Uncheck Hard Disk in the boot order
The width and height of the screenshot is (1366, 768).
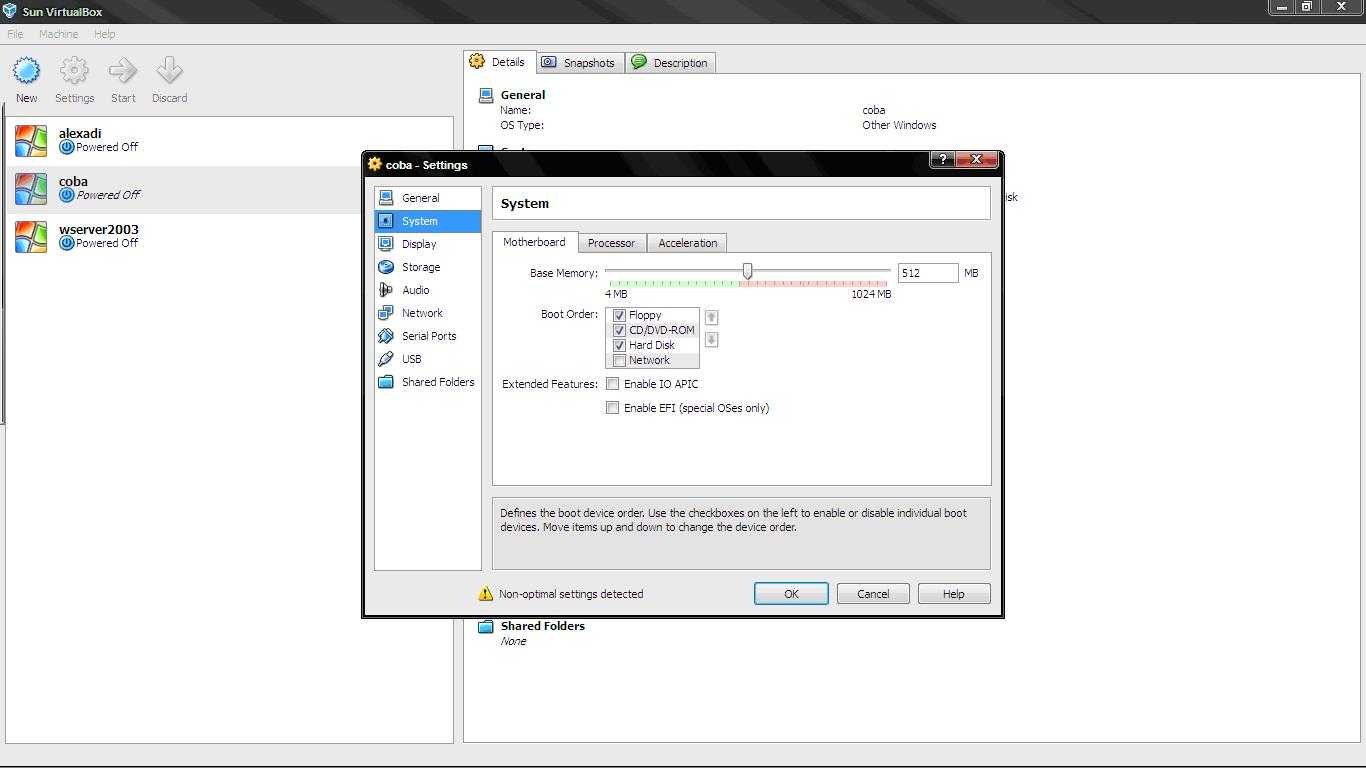click(x=619, y=345)
